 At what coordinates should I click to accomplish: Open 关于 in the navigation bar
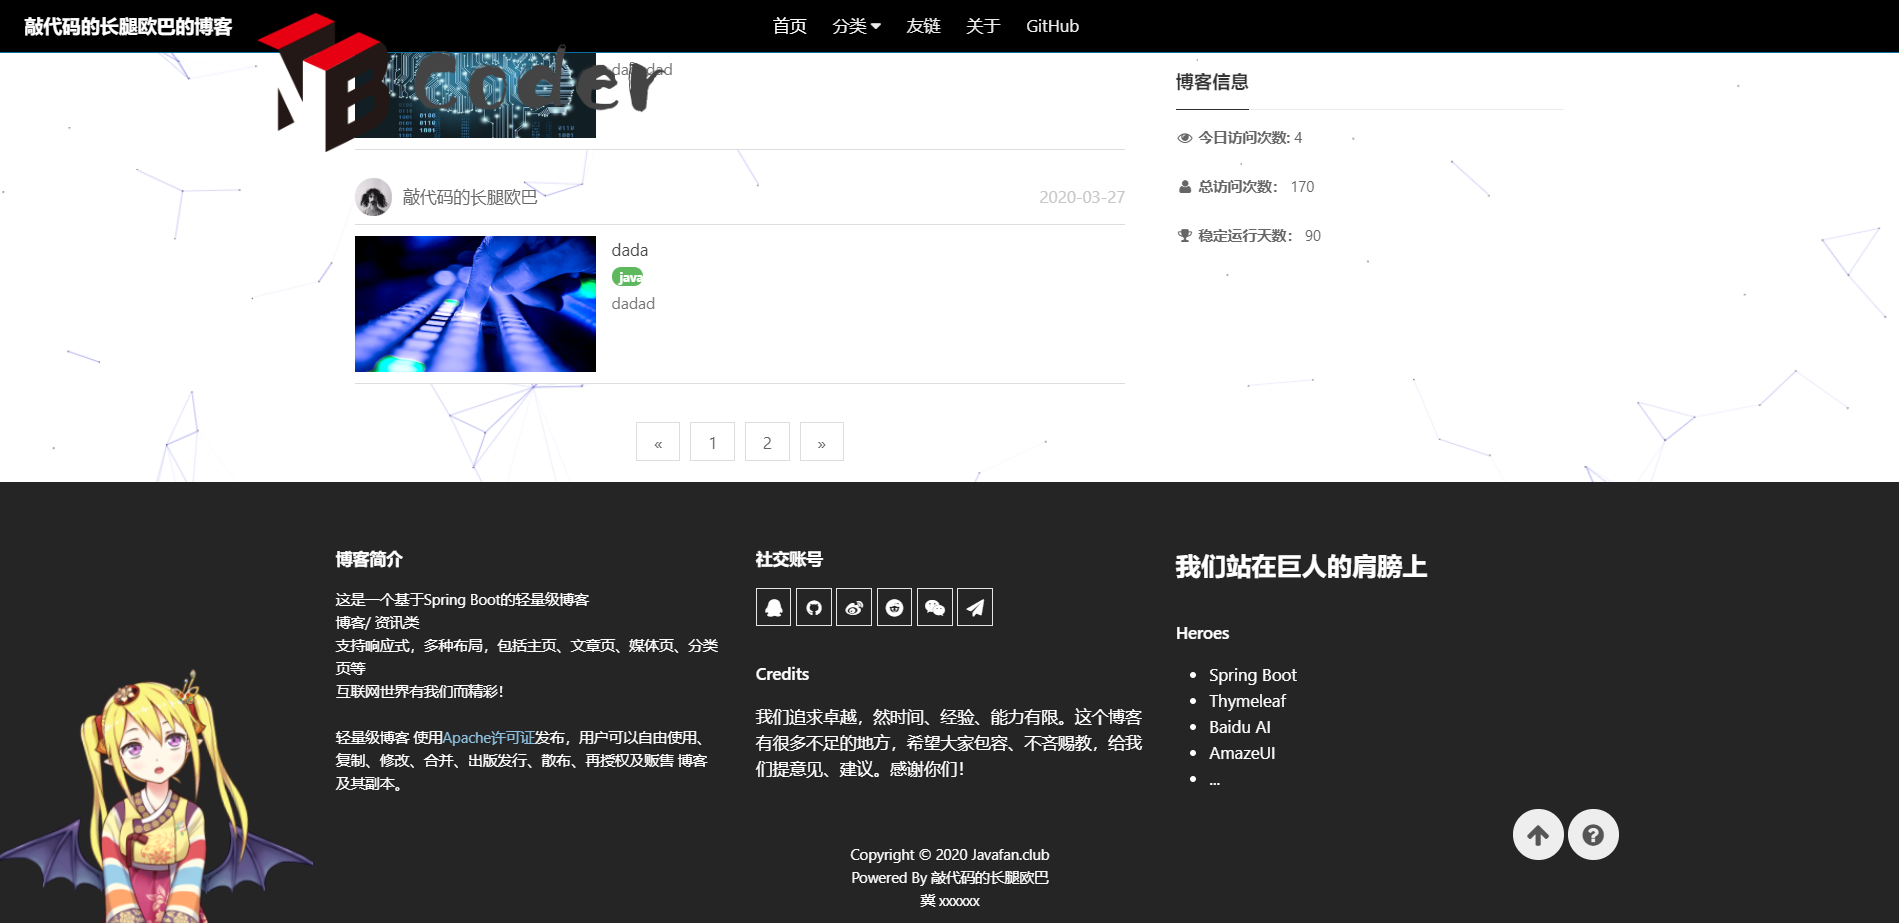pyautogui.click(x=983, y=26)
